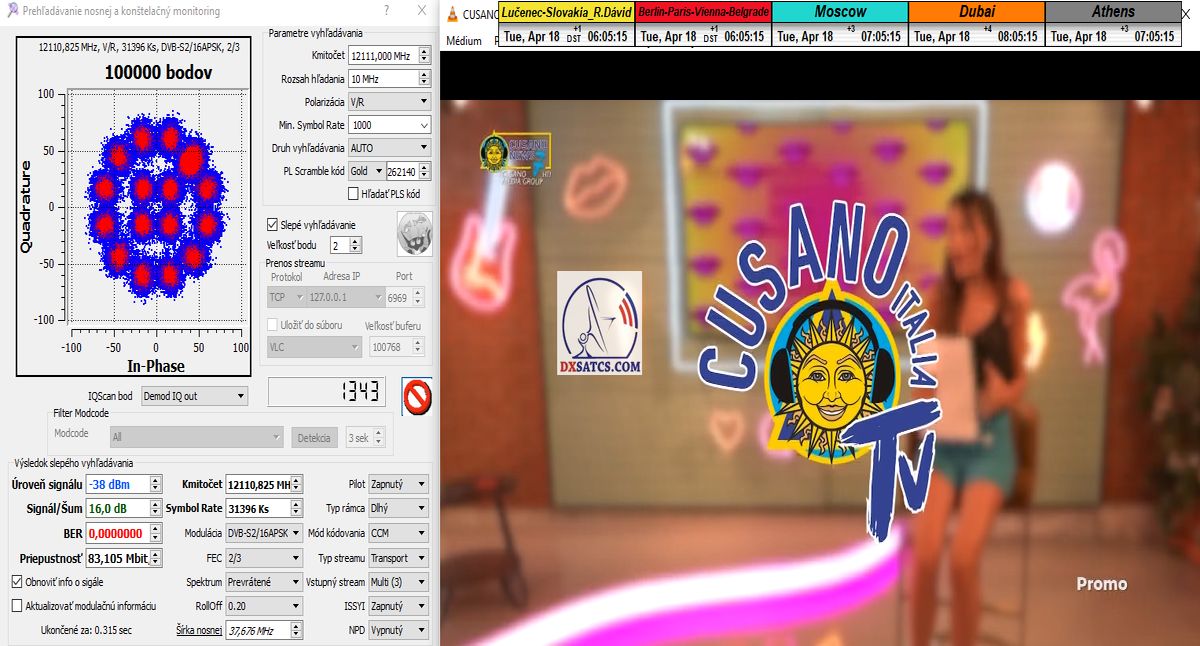1200x646 pixels.
Task: Click the Šírka nosnej underlined label
Action: (199, 630)
